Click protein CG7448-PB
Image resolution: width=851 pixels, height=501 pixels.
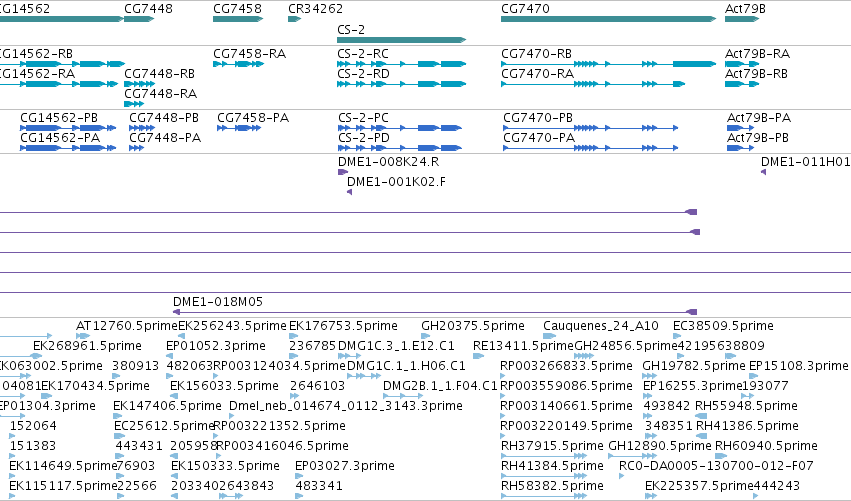[x=142, y=128]
